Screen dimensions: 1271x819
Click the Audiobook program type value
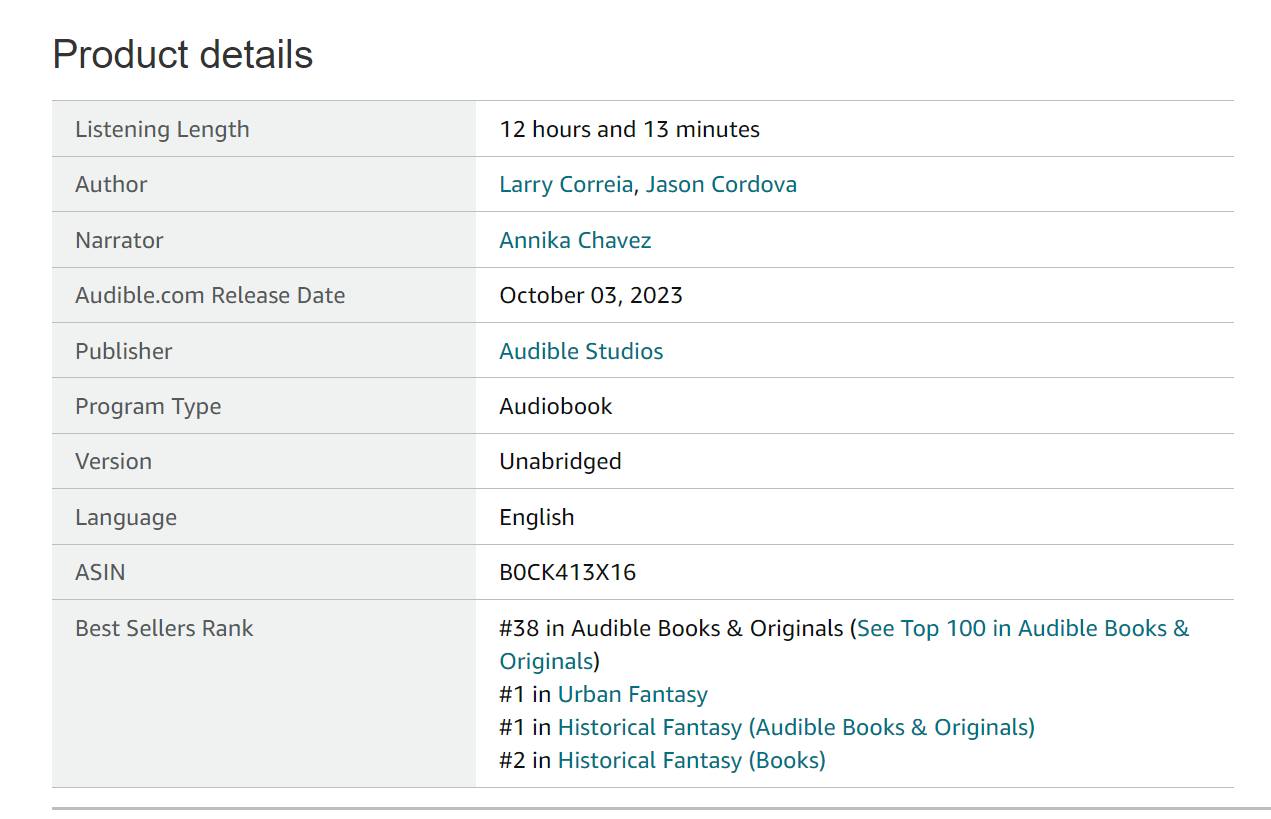(x=555, y=407)
